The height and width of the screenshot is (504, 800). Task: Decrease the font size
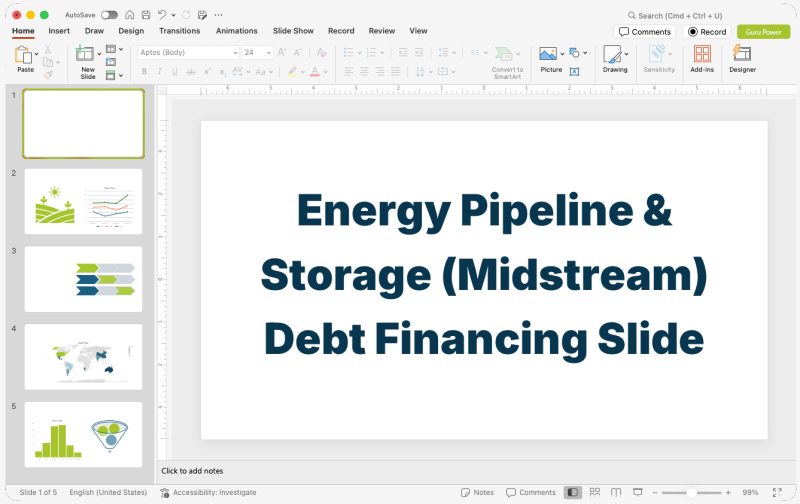click(x=297, y=52)
